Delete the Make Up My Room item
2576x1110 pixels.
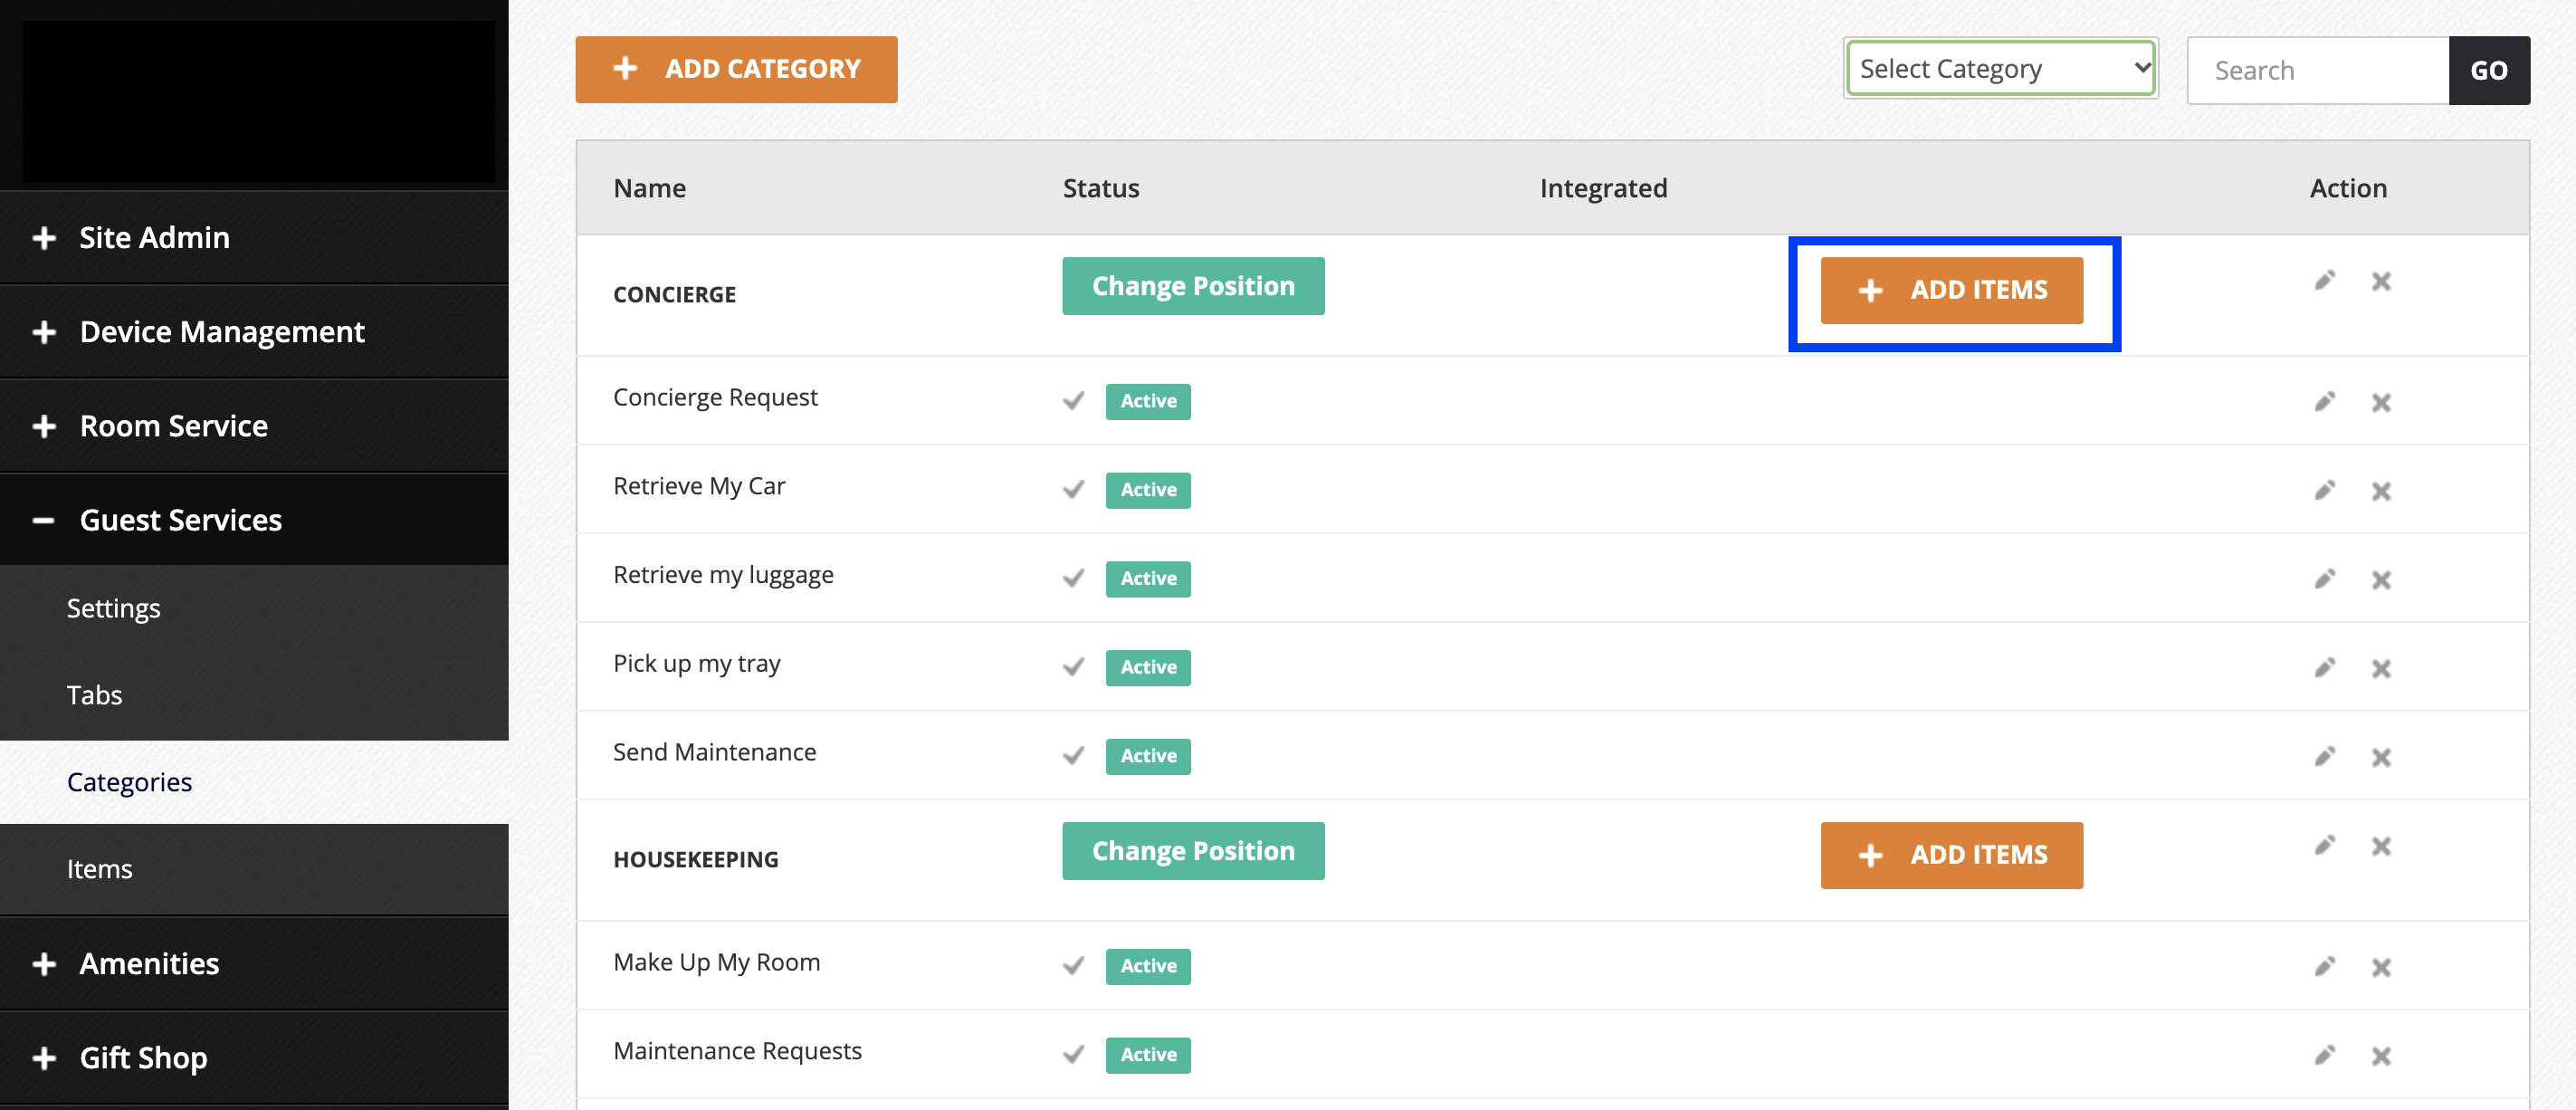pos(2381,967)
